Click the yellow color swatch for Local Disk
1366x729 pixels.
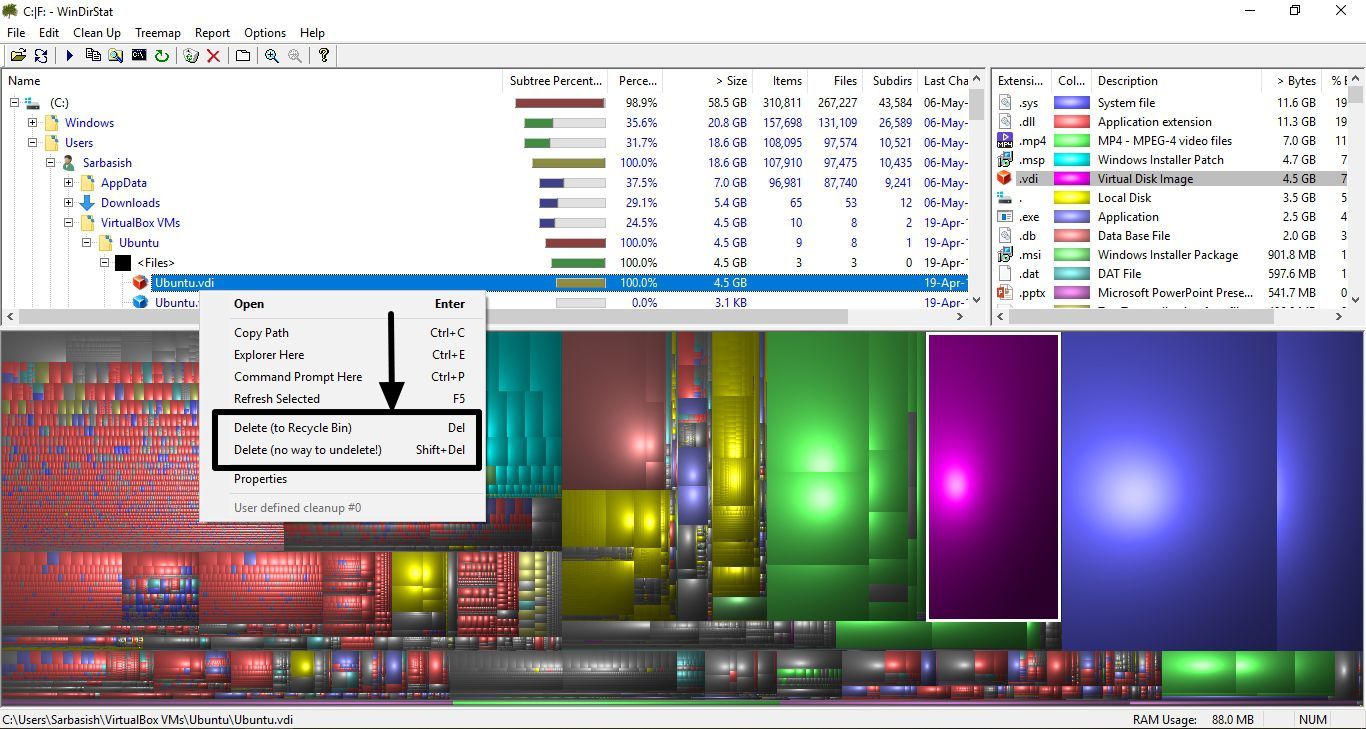tap(1072, 198)
